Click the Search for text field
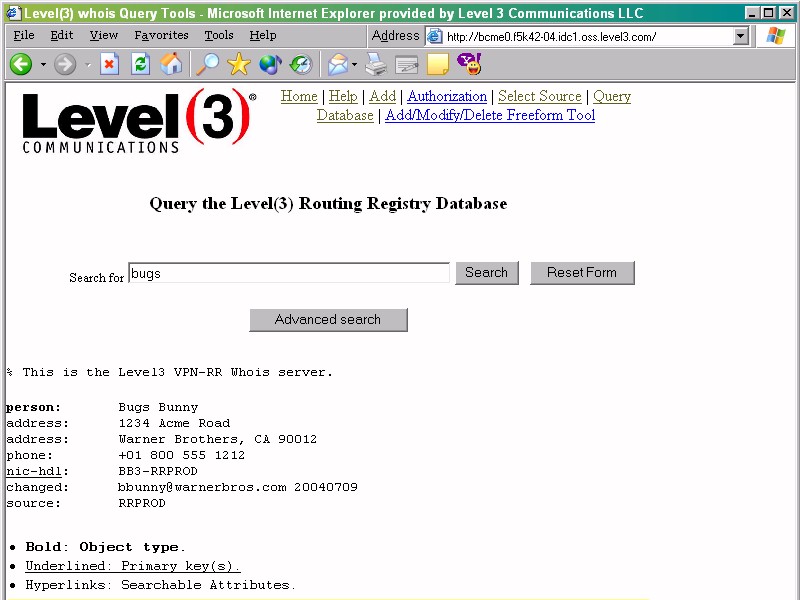 pos(289,273)
